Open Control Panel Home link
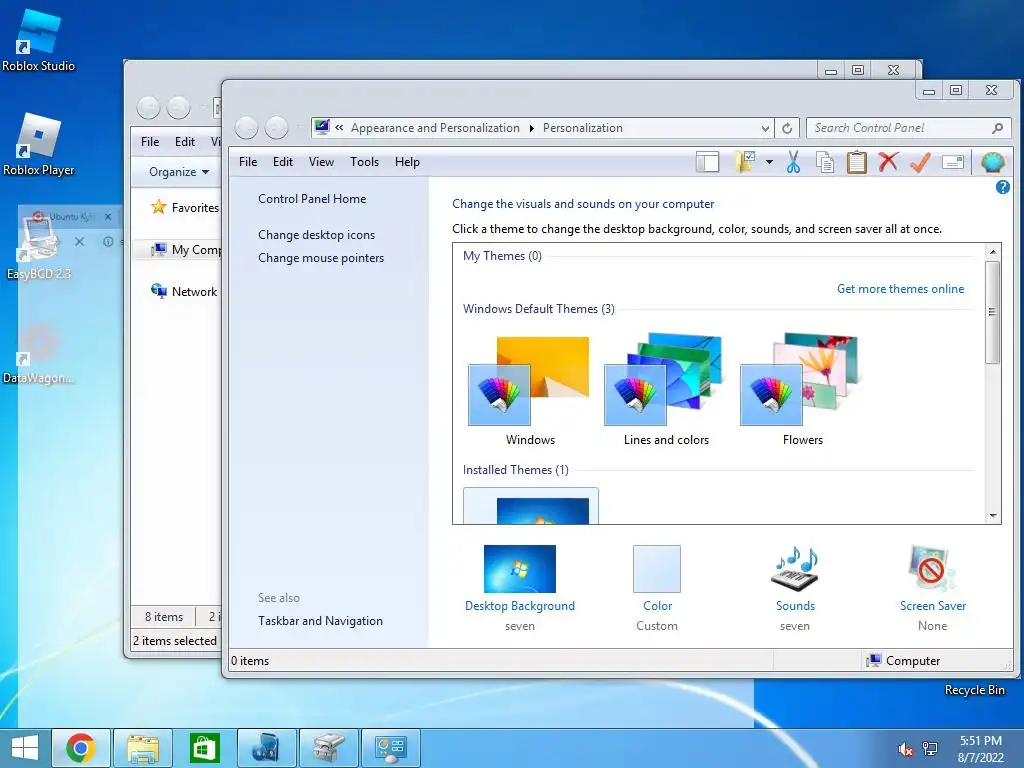 [312, 199]
